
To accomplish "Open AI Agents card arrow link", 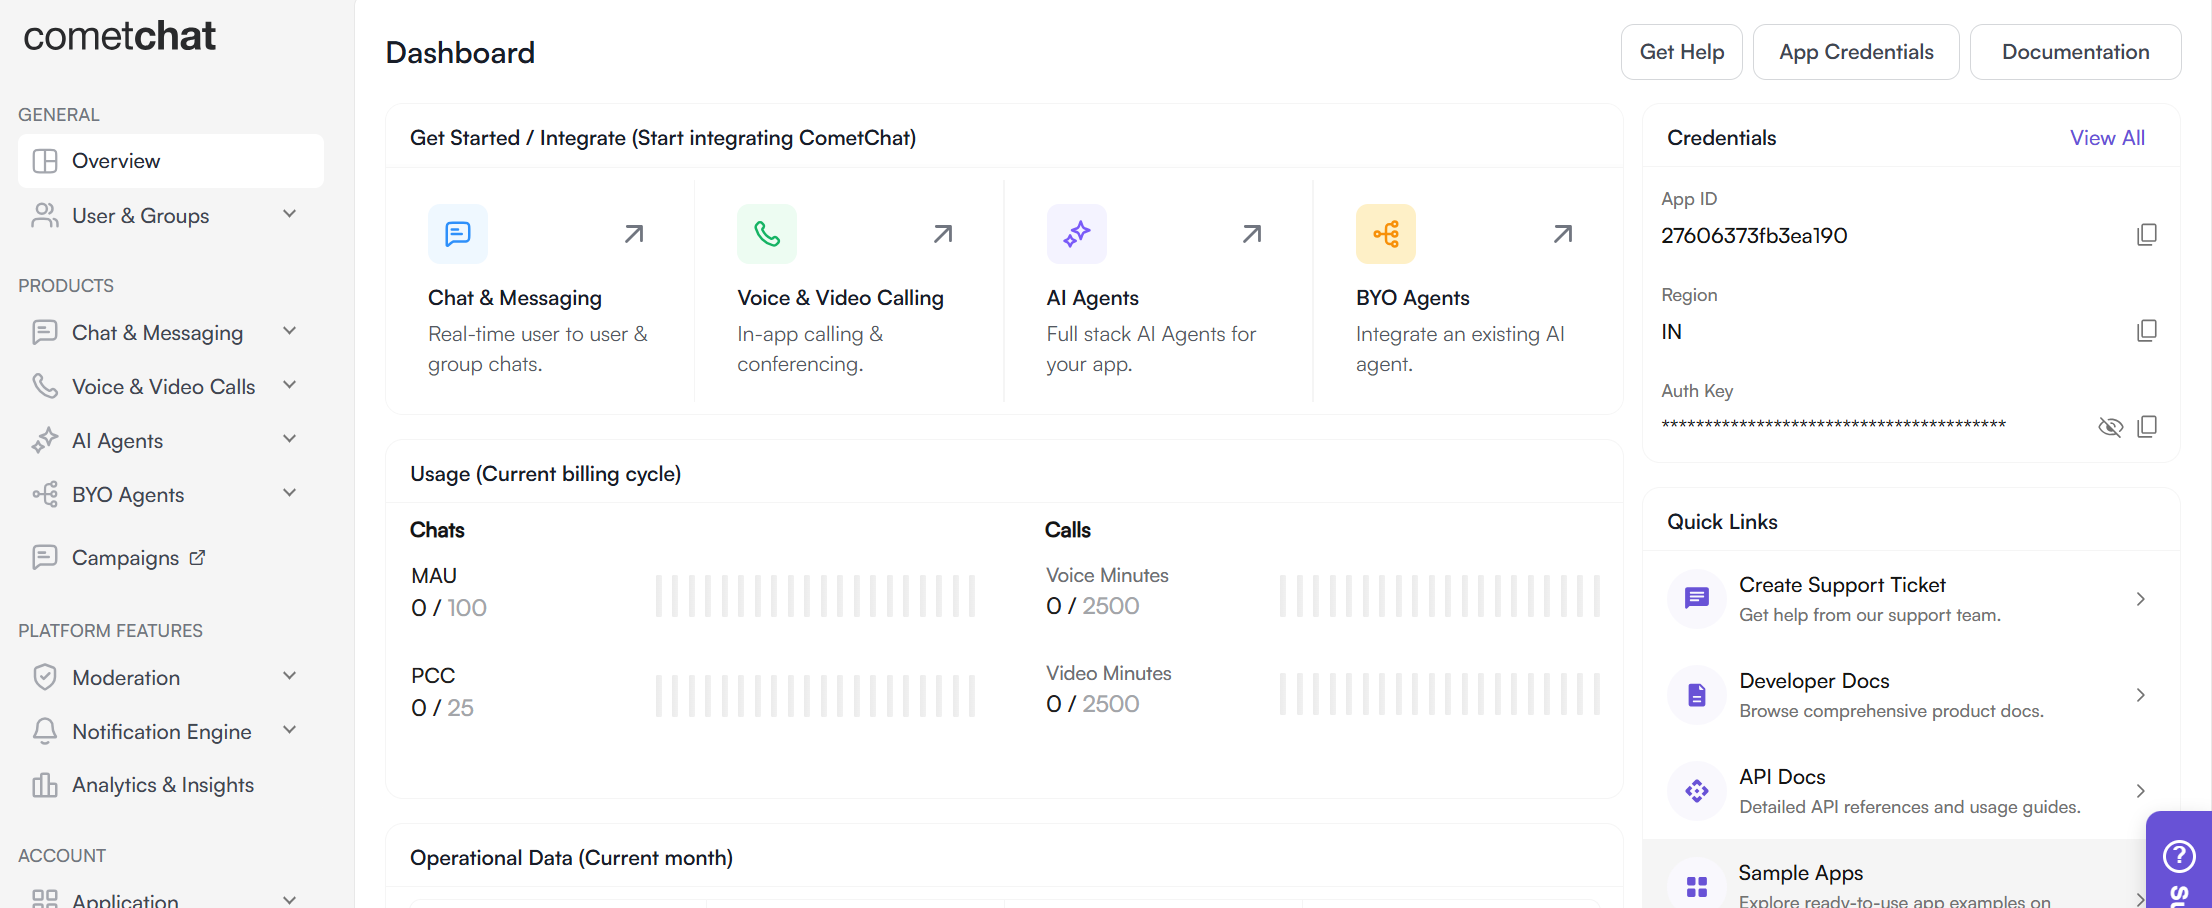I will (x=1252, y=234).
